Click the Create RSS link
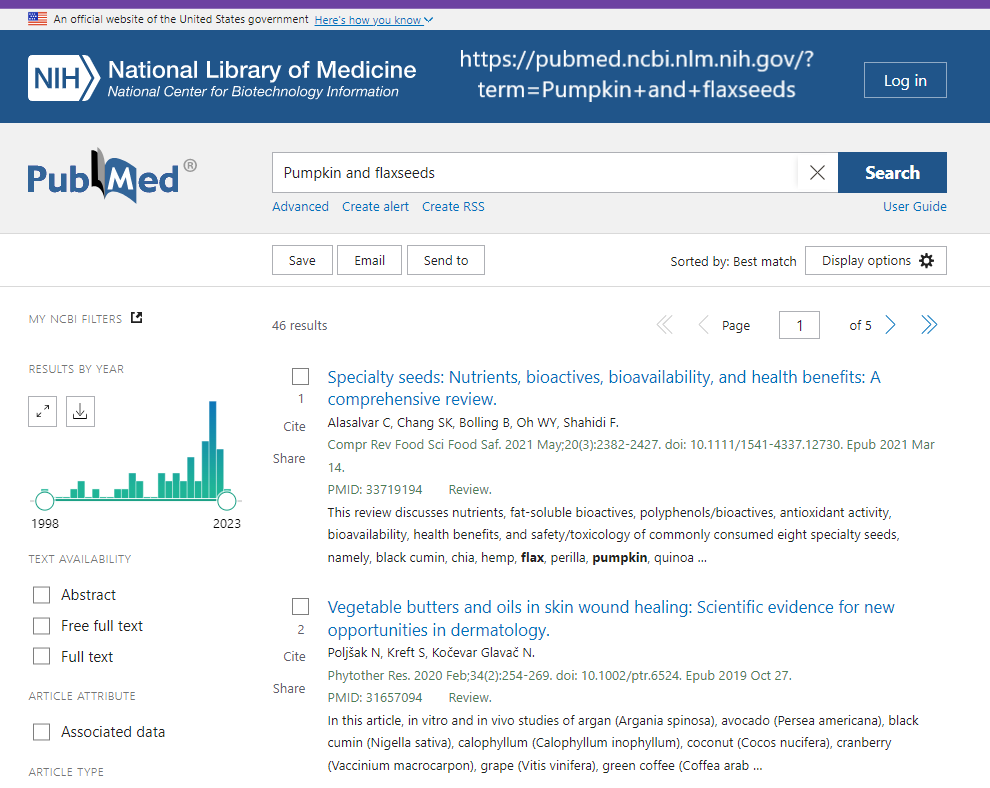Viewport: 990px width, 788px height. [453, 206]
